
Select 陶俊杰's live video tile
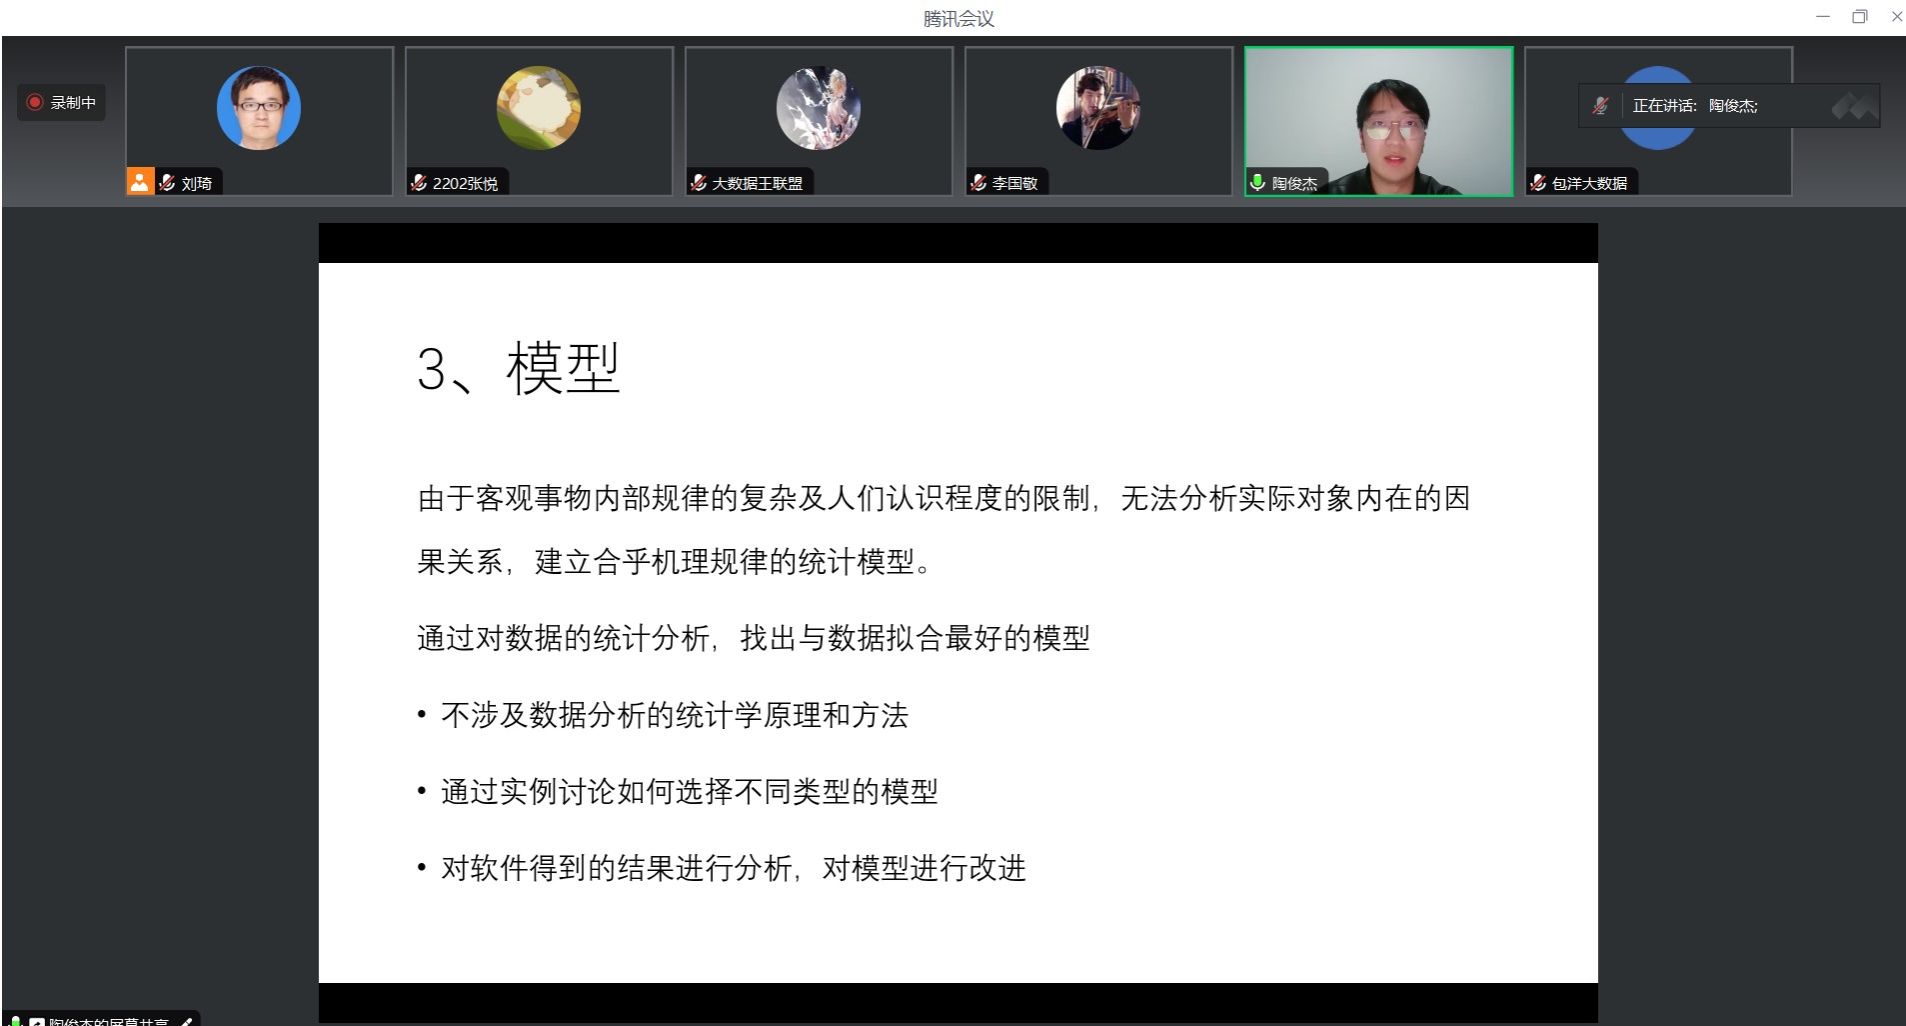(x=1378, y=120)
